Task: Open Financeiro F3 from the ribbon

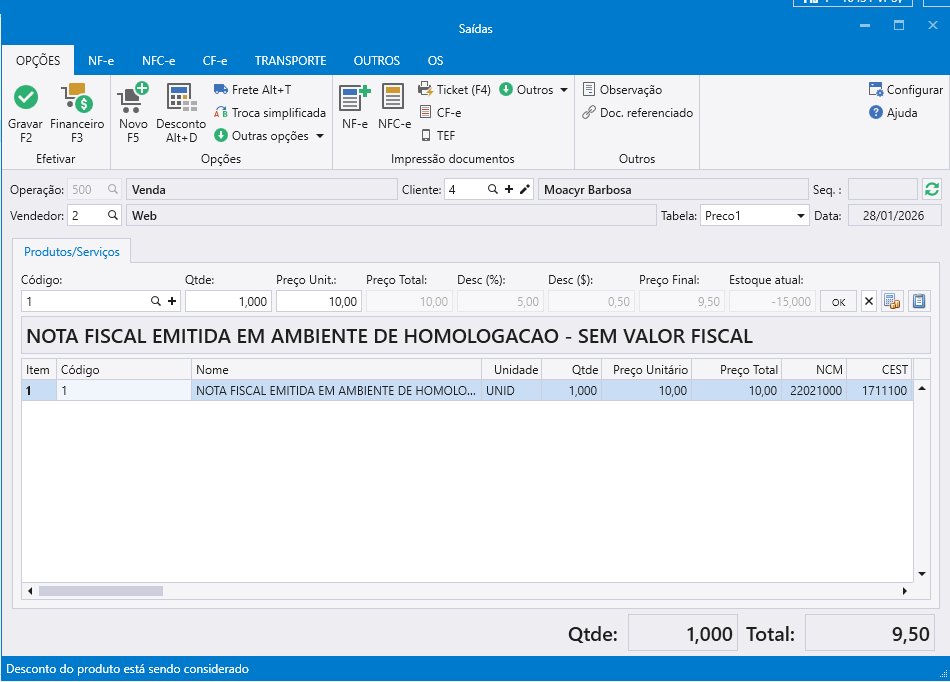Action: pos(77,98)
